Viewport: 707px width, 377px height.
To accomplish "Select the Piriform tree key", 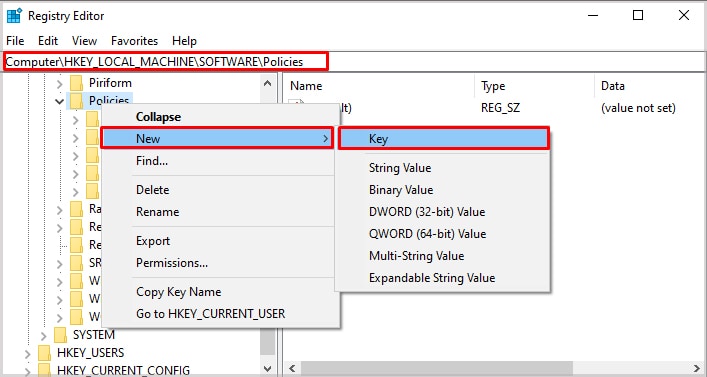I will 110,83.
